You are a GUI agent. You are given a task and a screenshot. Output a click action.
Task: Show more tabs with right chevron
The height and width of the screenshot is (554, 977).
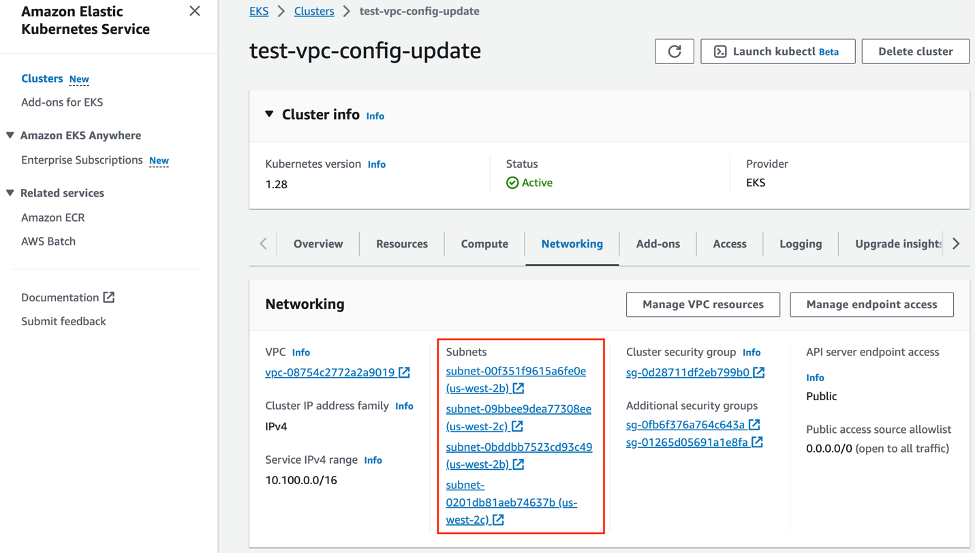(x=956, y=244)
